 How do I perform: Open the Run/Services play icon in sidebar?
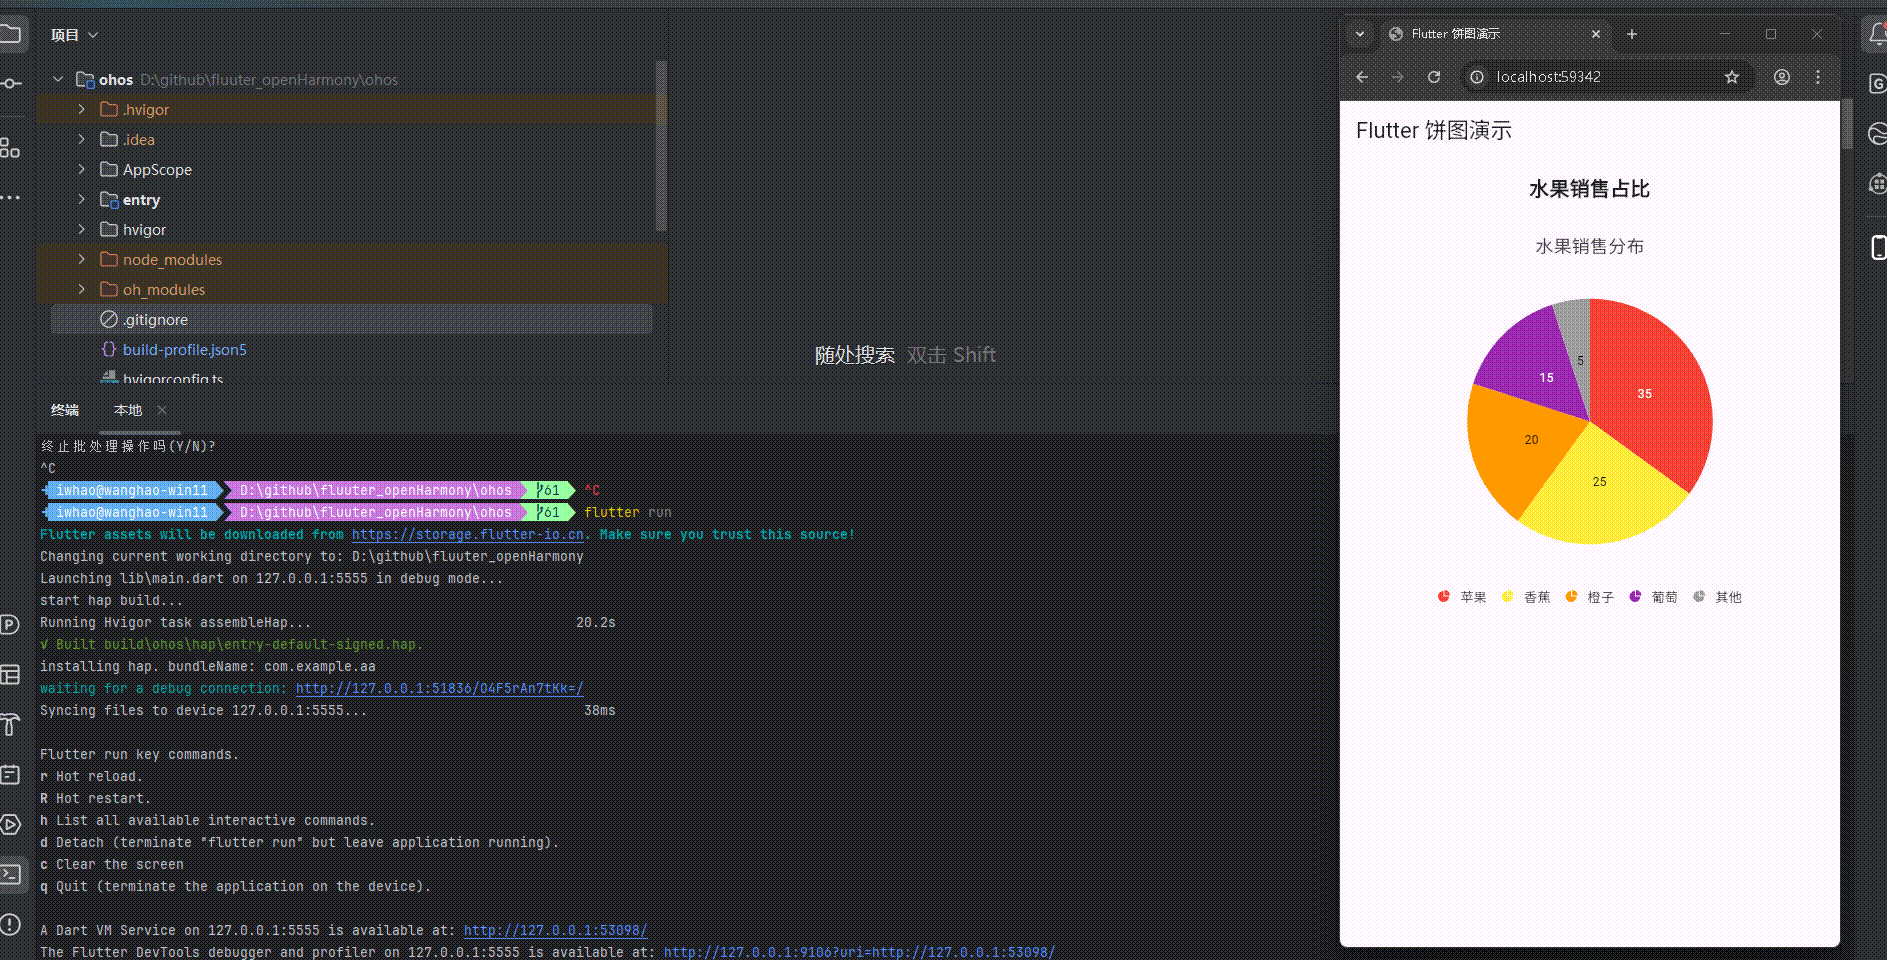click(10, 824)
